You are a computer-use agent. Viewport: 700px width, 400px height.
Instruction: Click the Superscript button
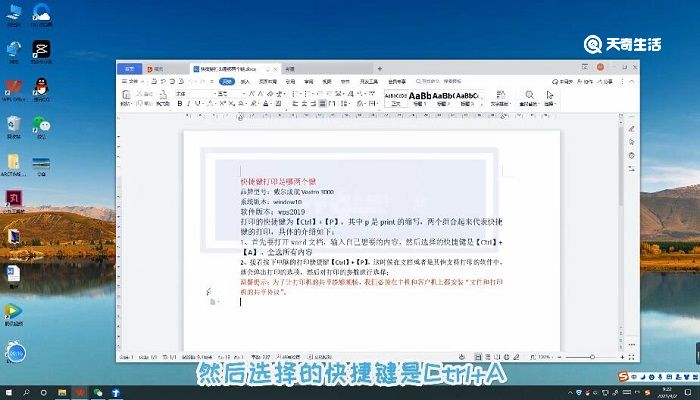[223, 104]
